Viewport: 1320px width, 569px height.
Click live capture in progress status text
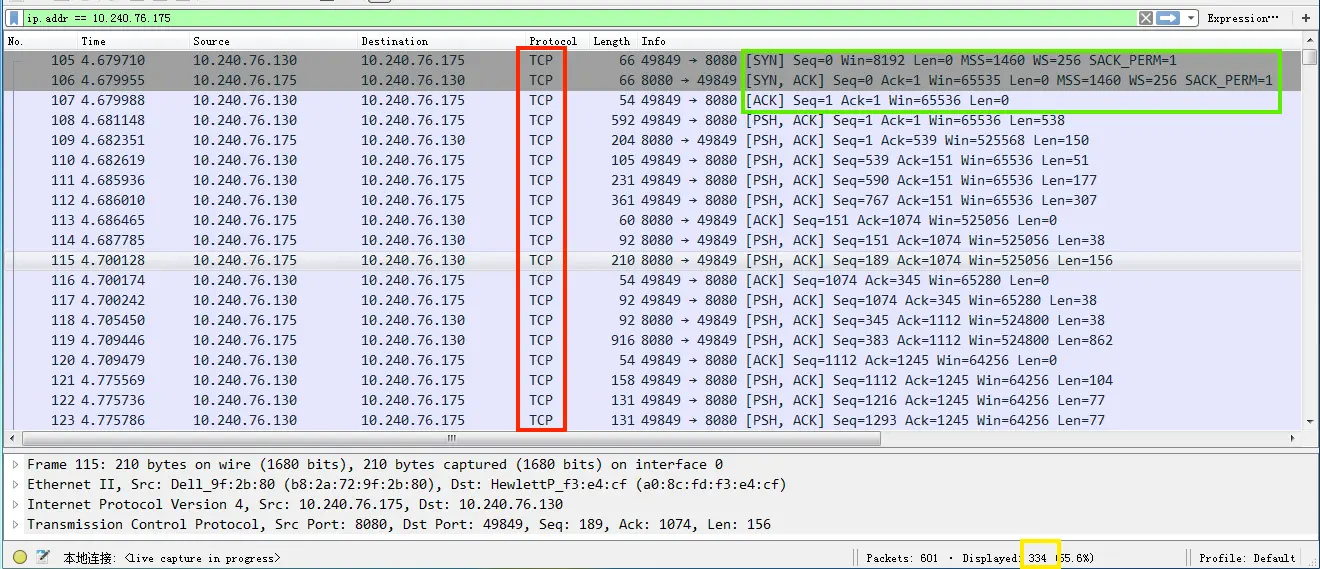(x=202, y=558)
